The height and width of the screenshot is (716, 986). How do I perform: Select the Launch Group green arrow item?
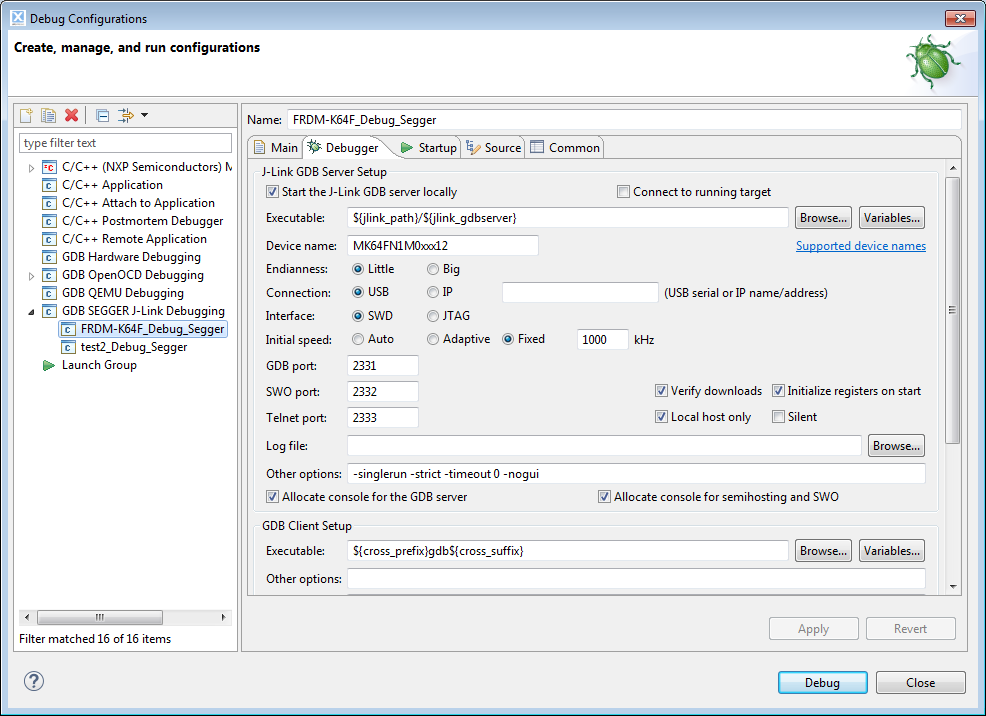point(98,365)
